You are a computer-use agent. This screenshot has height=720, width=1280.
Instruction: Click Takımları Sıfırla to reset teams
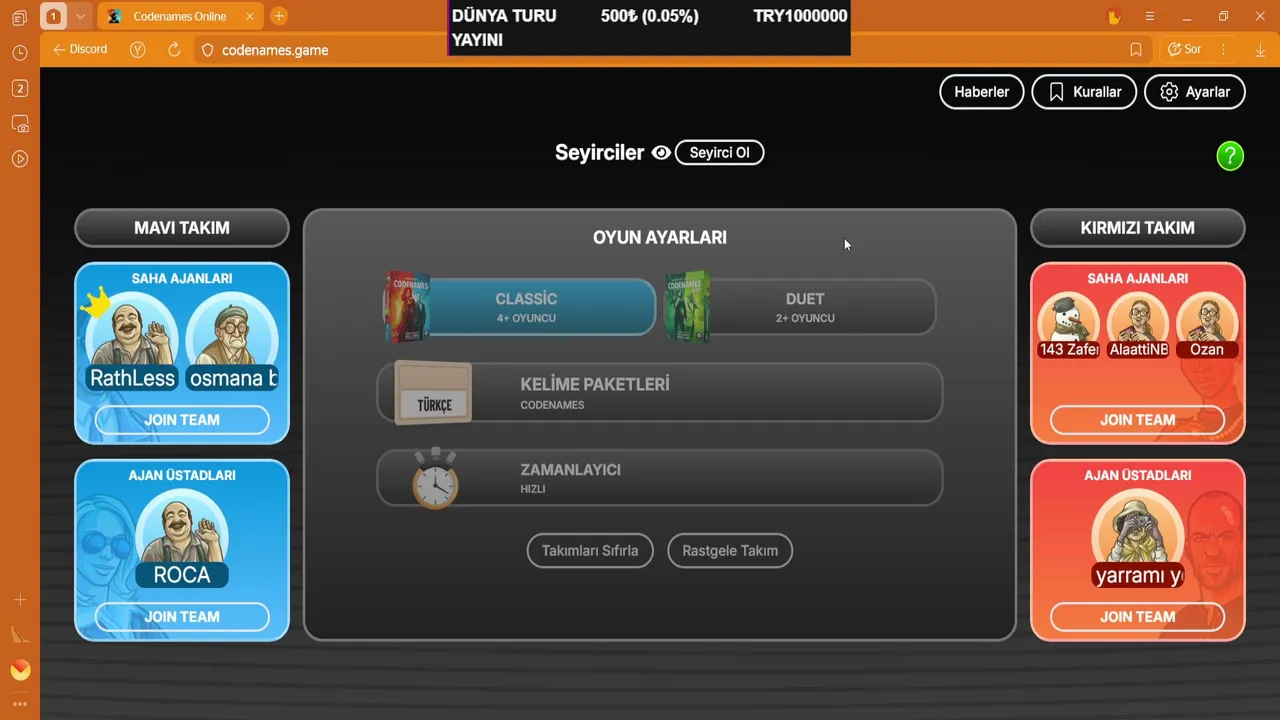[x=590, y=551]
